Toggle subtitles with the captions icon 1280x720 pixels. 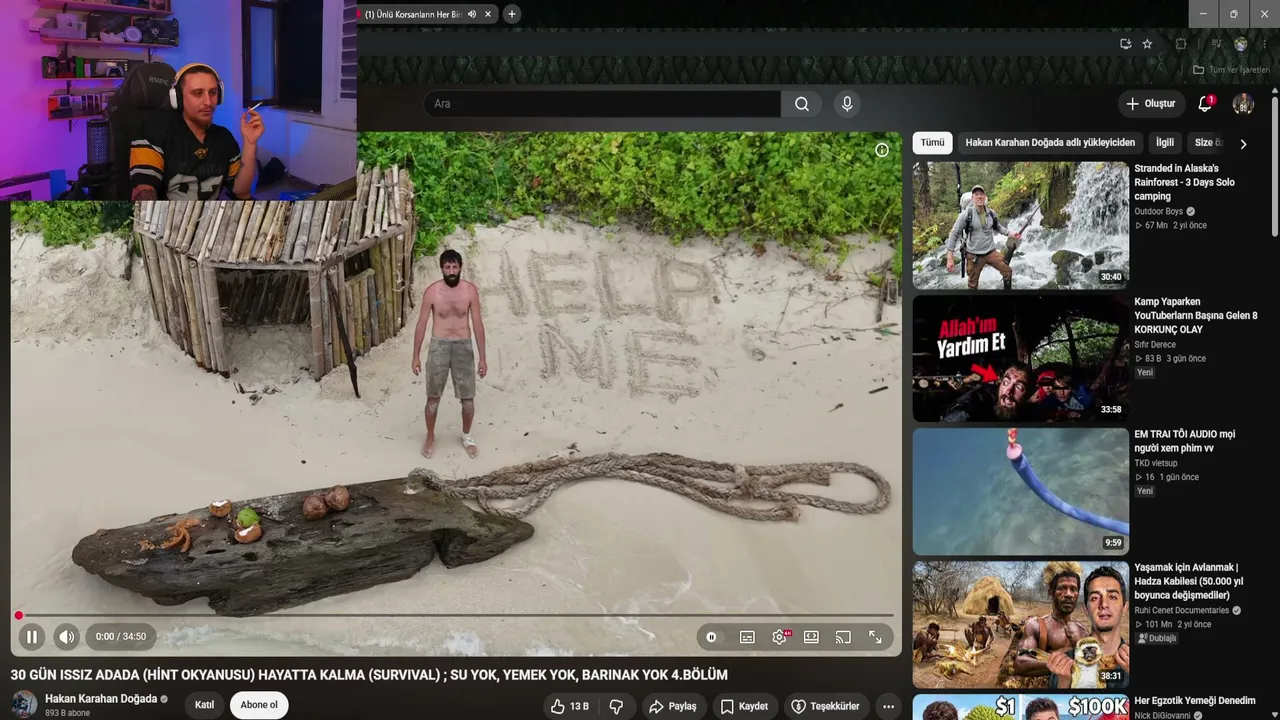[x=747, y=637]
